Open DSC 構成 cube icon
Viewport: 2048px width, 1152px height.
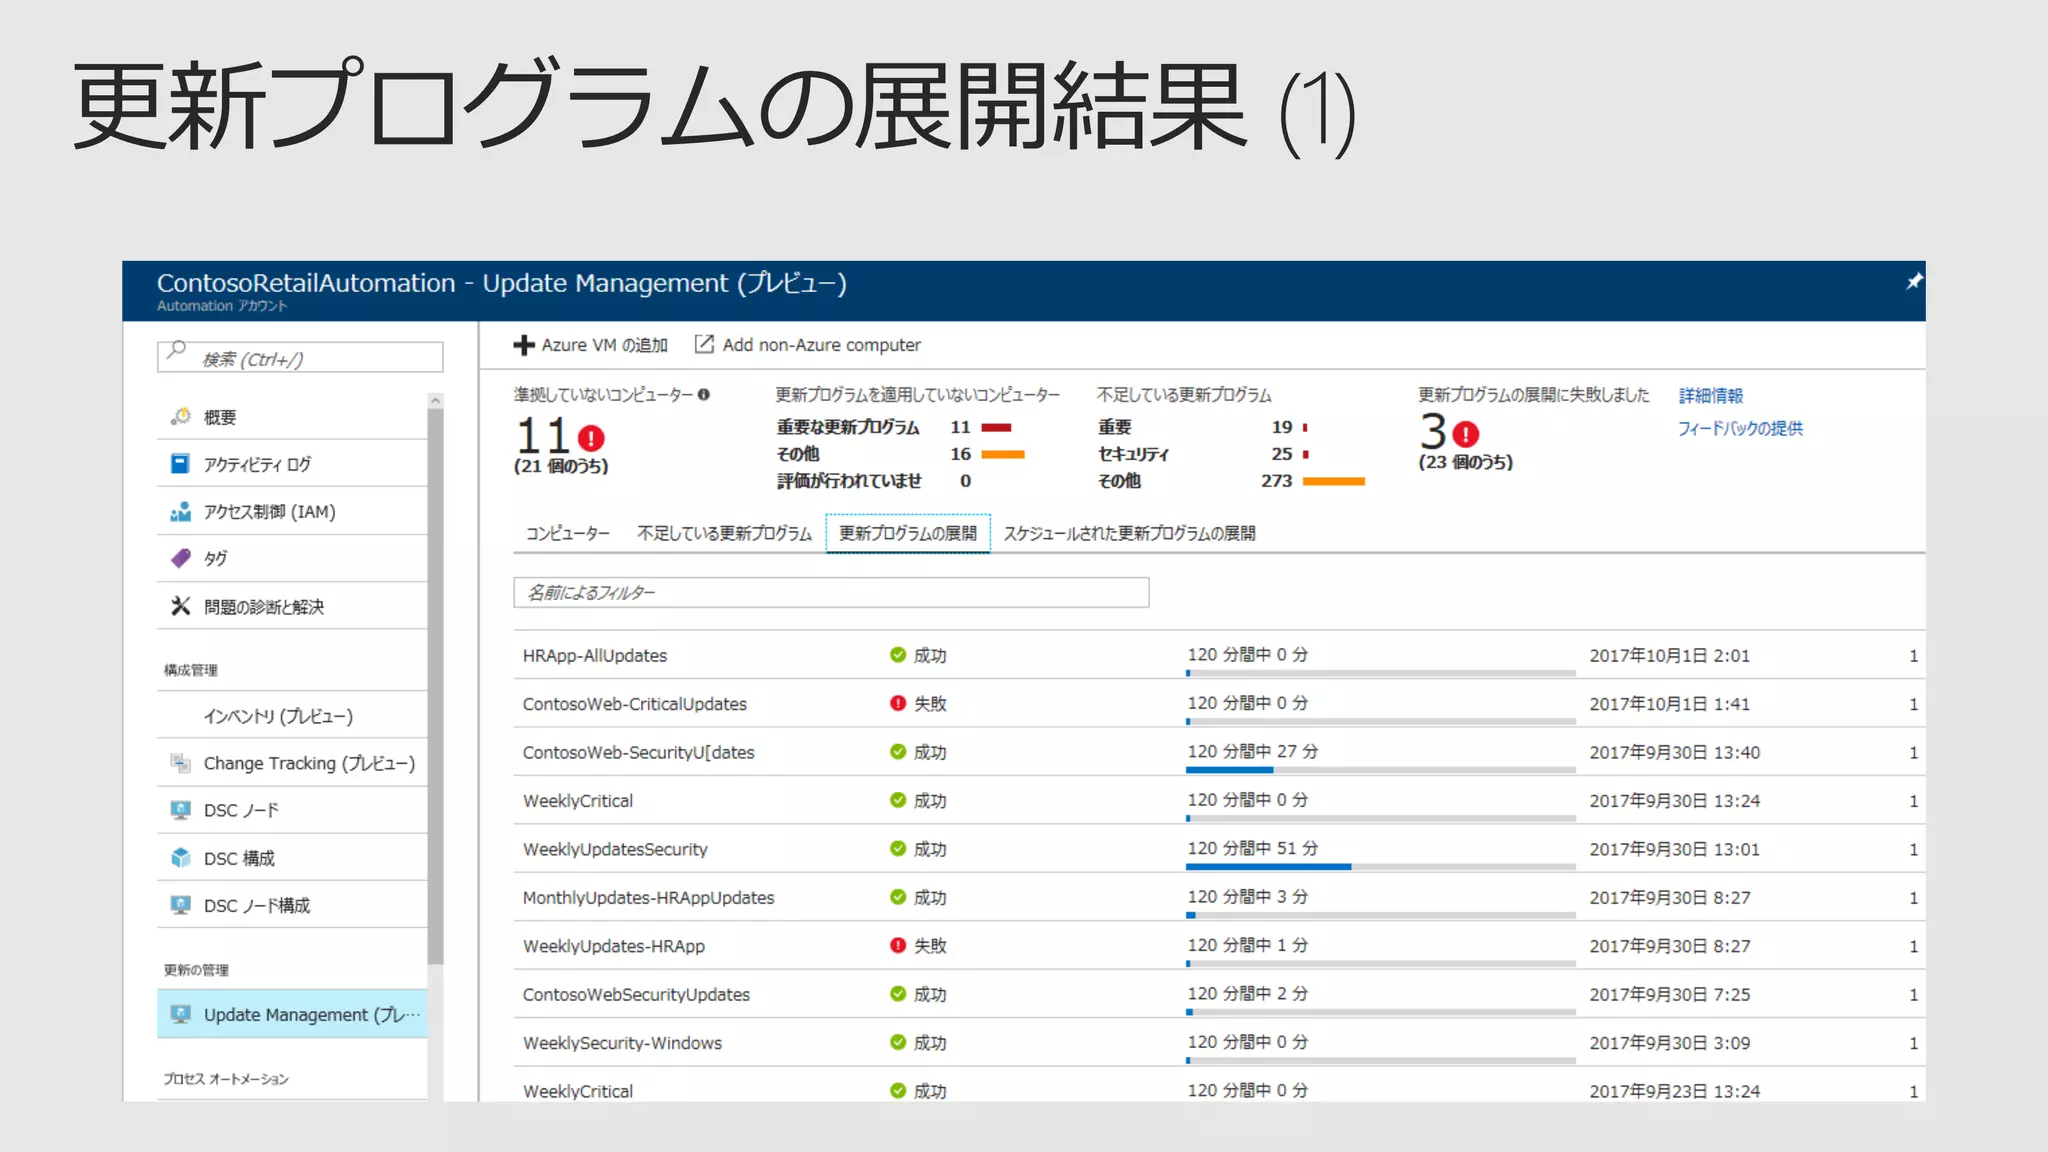(181, 857)
